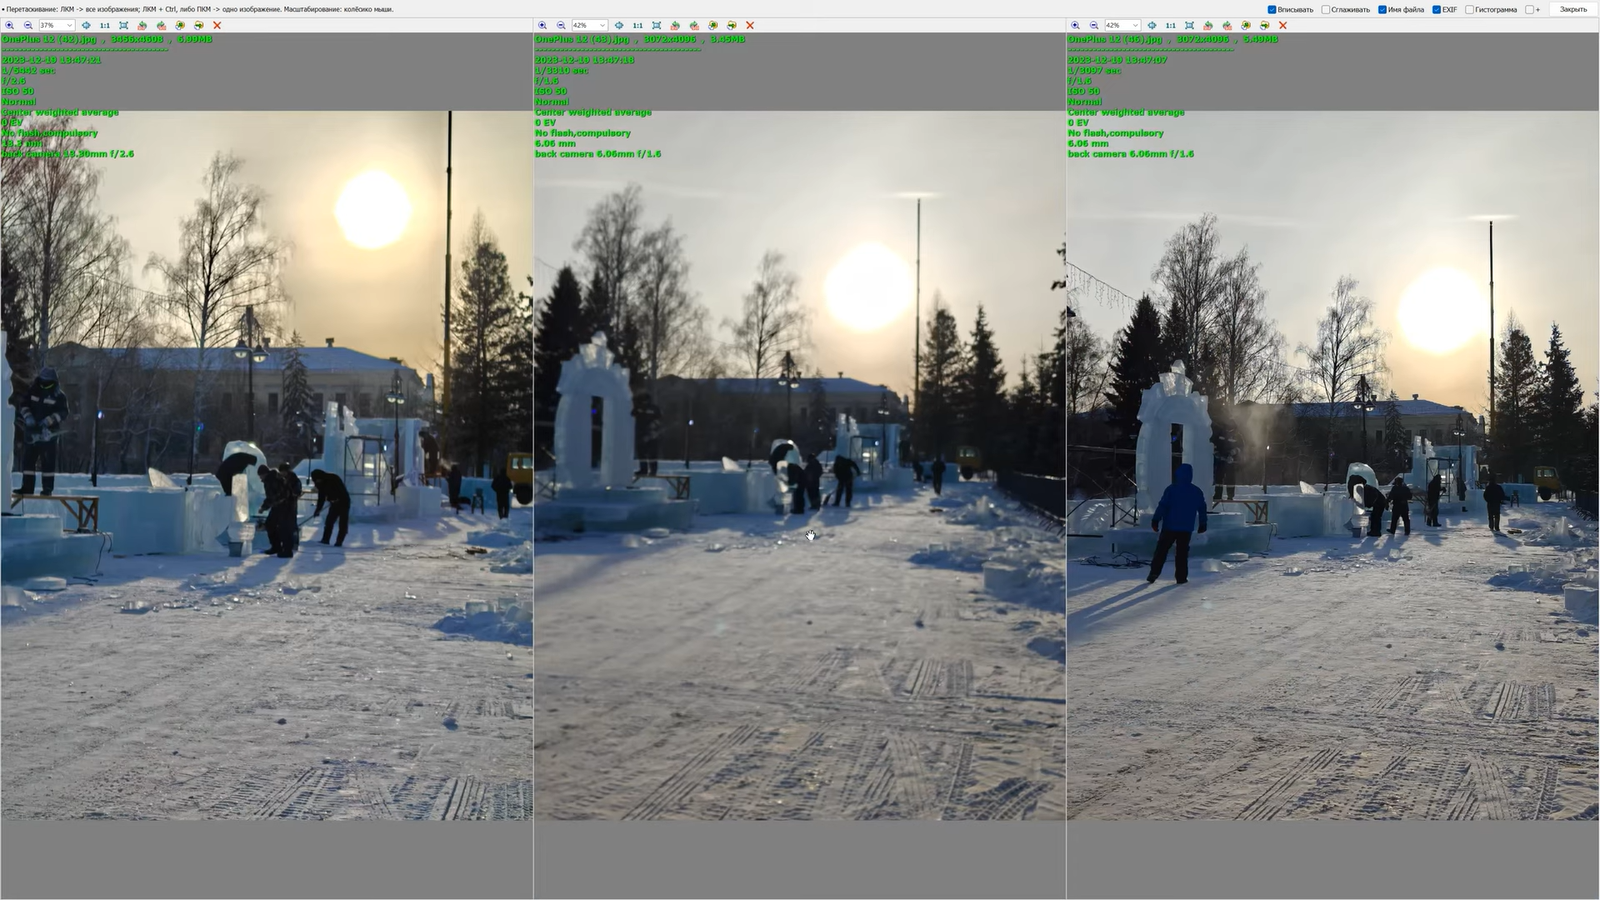Zoom in on the left image panel
The image size is (1600, 900).
[9, 25]
